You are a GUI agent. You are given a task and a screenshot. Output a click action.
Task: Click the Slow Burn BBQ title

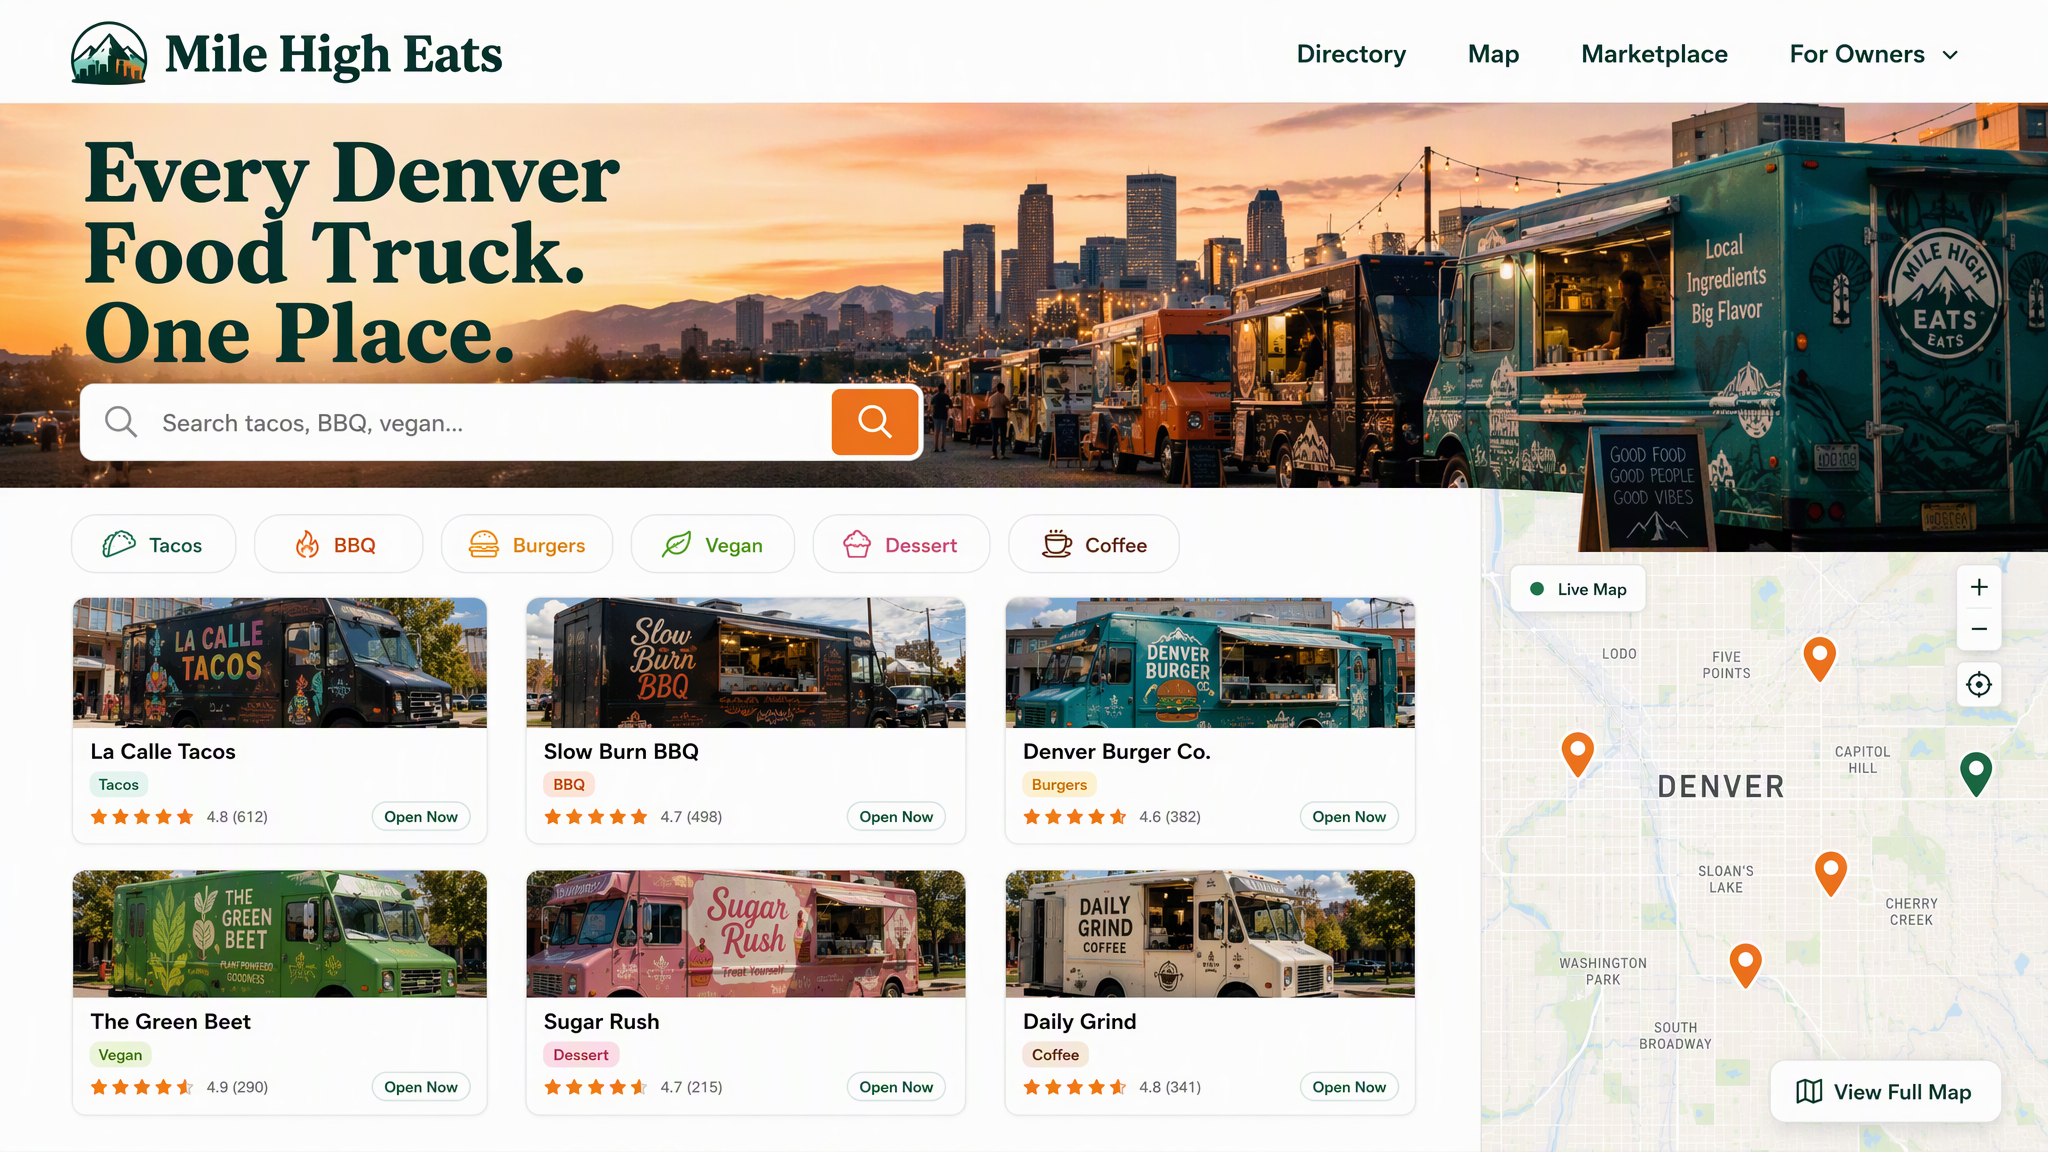[621, 751]
